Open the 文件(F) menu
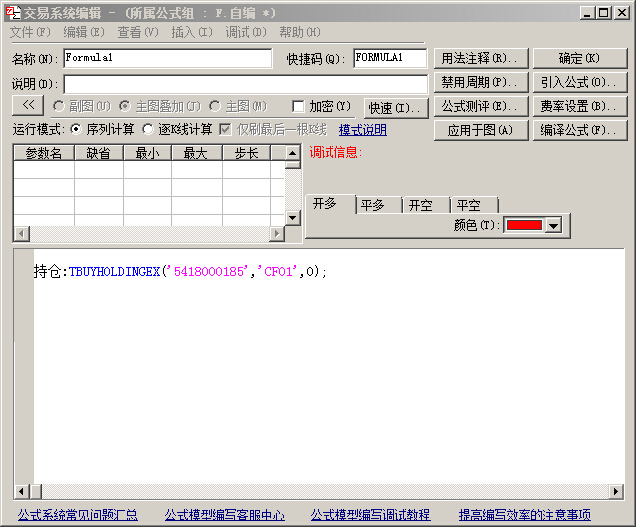The width and height of the screenshot is (636, 527). click(x=30, y=32)
